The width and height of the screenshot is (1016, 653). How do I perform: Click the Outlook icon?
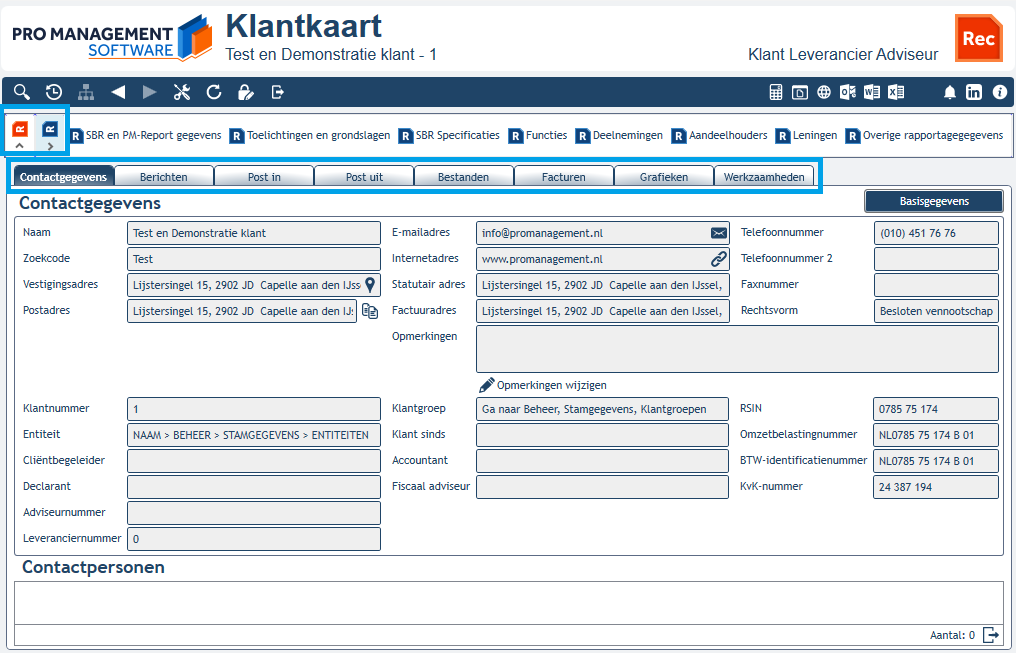tap(848, 92)
